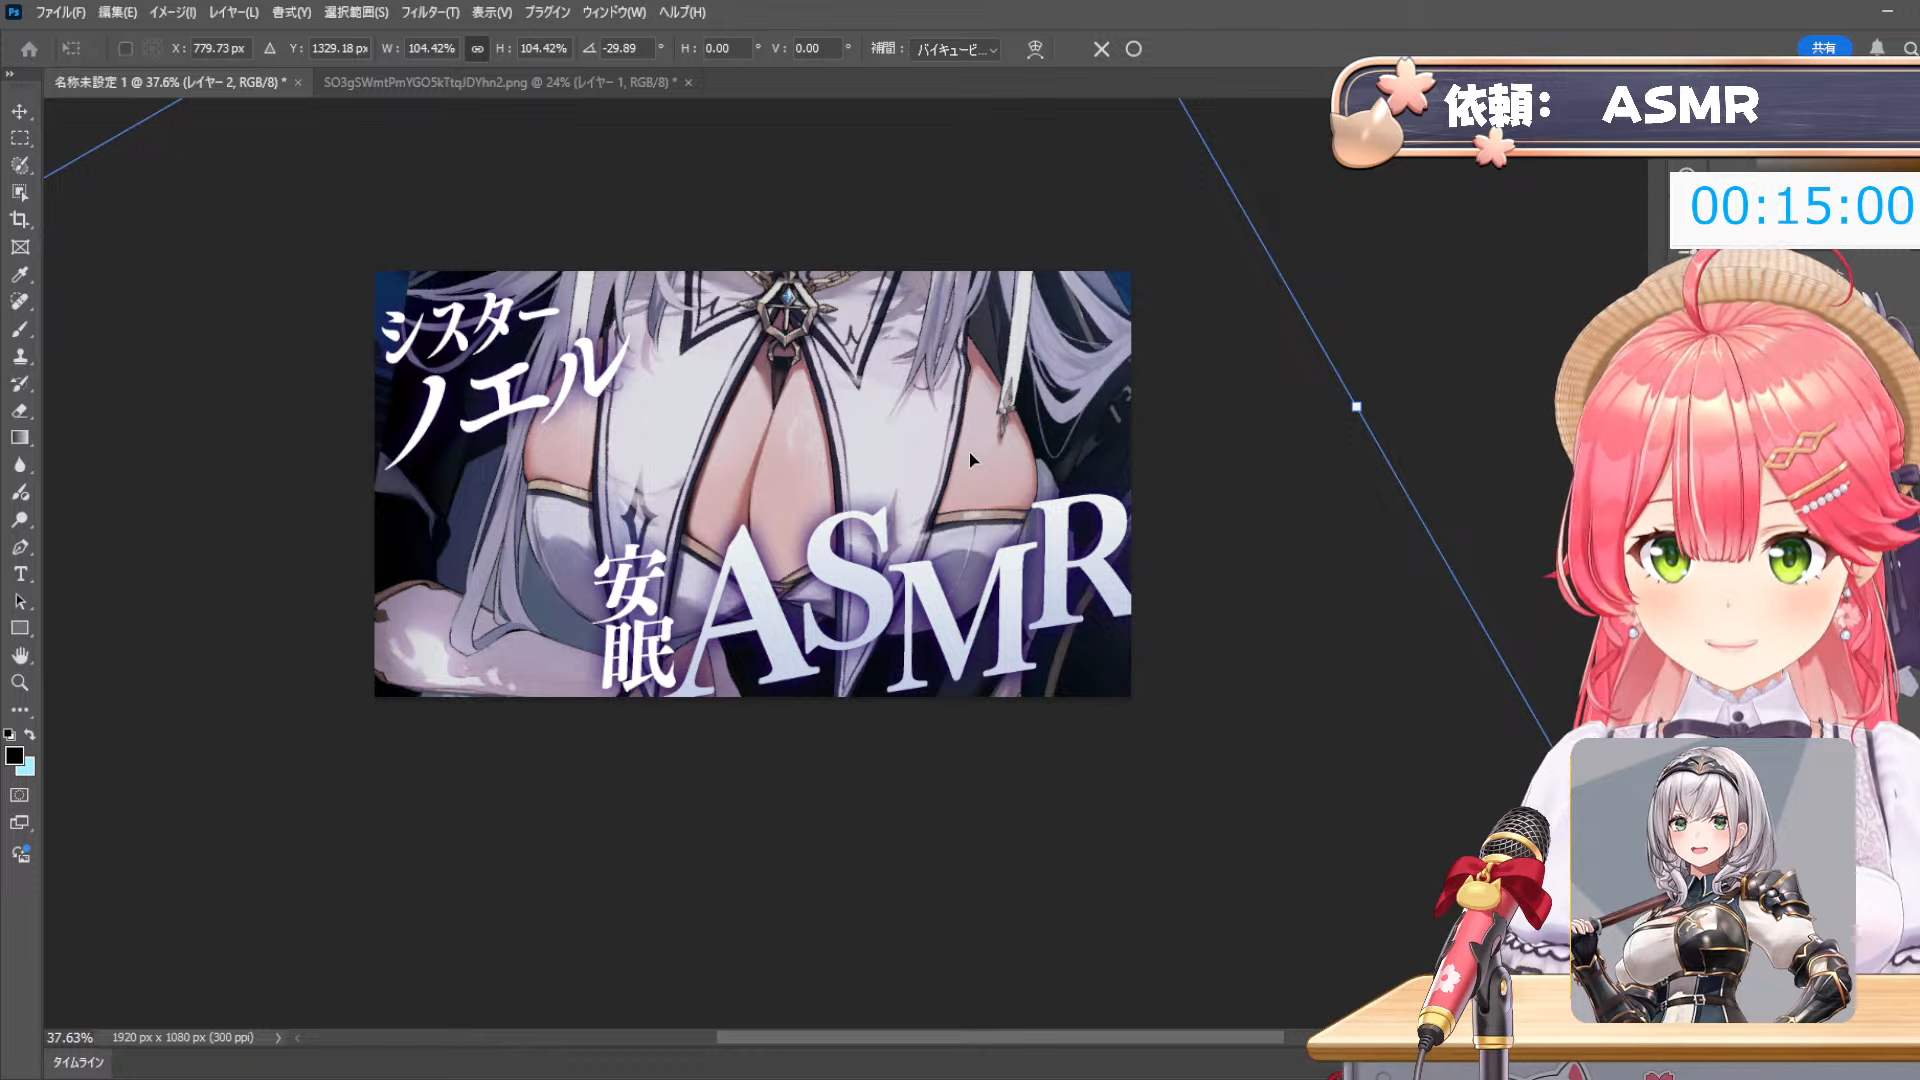Image resolution: width=1920 pixels, height=1080 pixels.
Task: Open the レイヤー(L) menu
Action: pyautogui.click(x=233, y=12)
